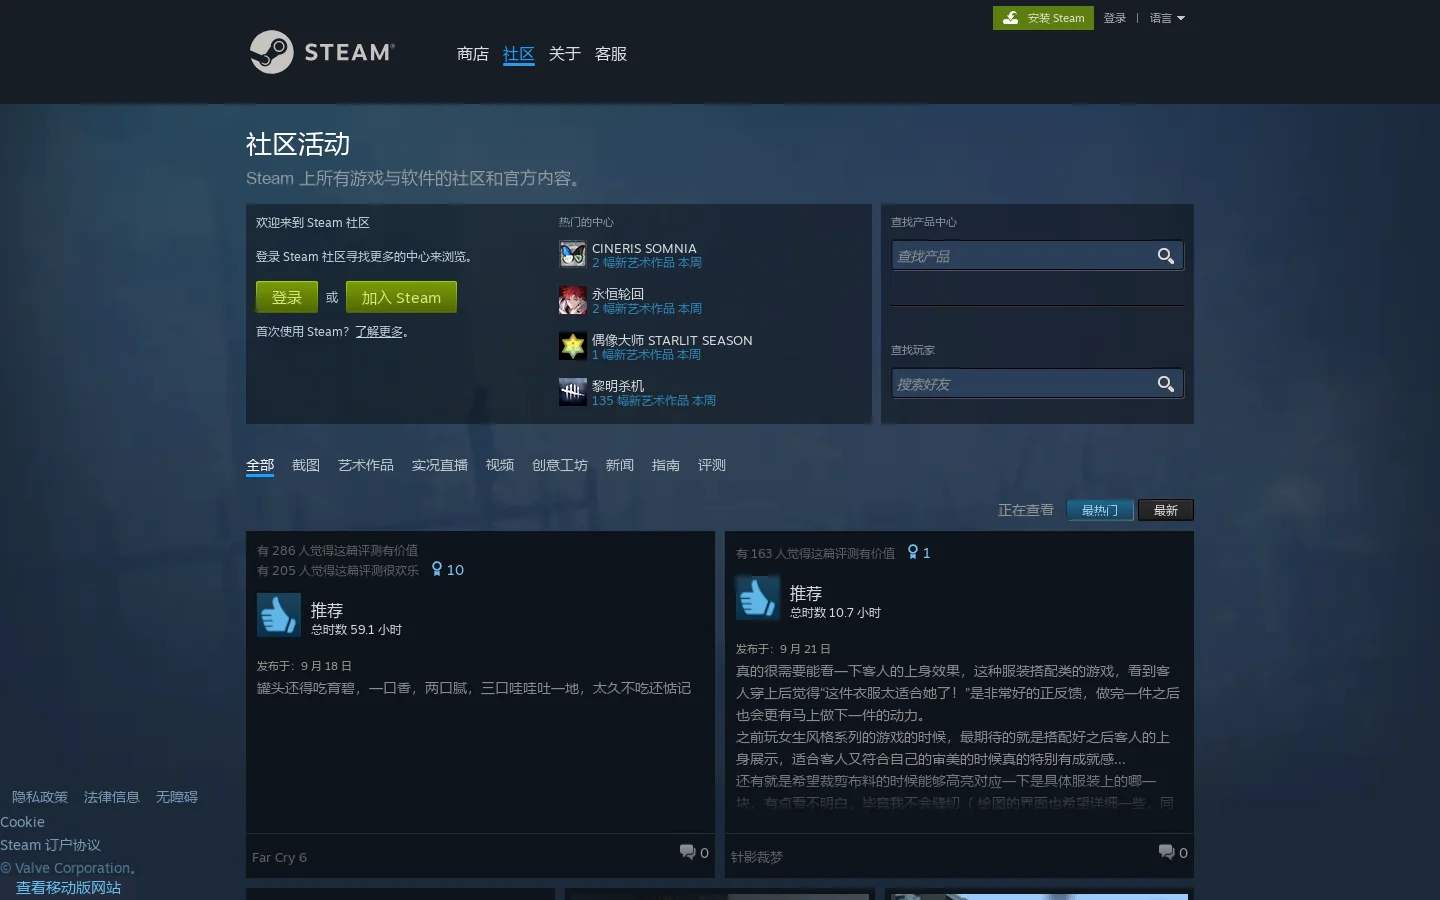The width and height of the screenshot is (1440, 900).
Task: Click award icon showing 10 on Far Cry 6 review
Action: (437, 569)
